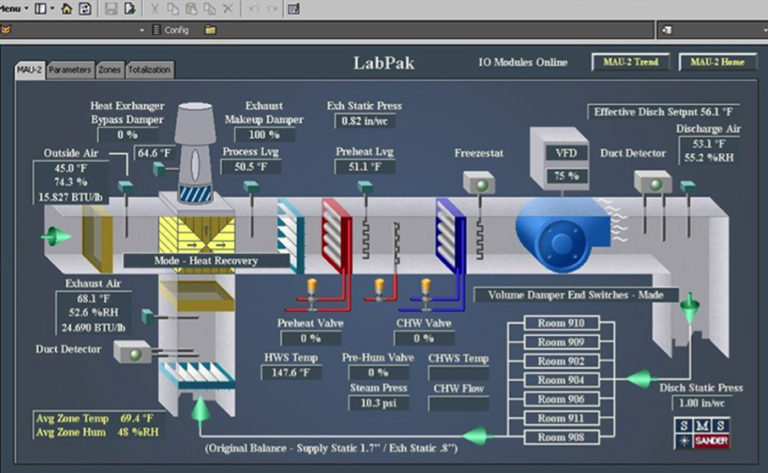Click the Home icon in the toolbar
768x473 pixels.
click(66, 8)
